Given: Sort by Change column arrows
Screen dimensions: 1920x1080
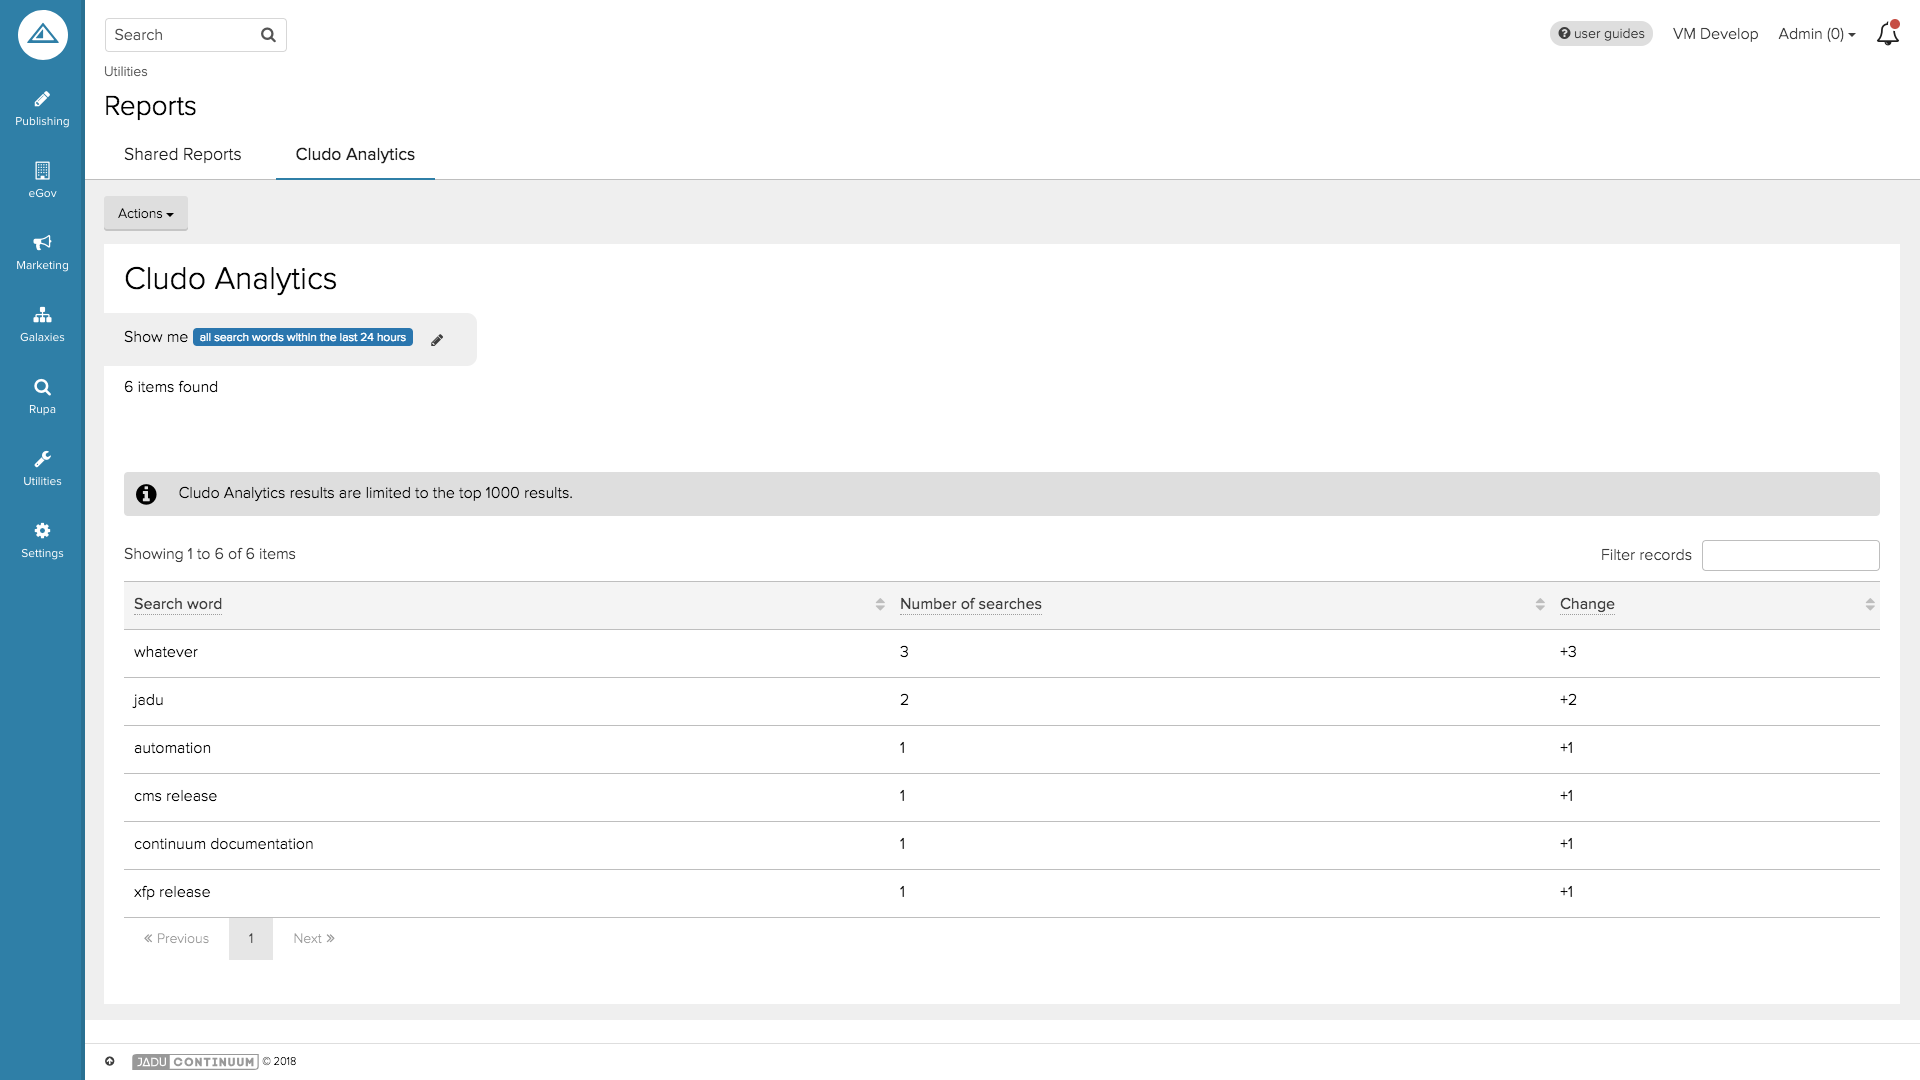Looking at the screenshot, I should (1870, 604).
